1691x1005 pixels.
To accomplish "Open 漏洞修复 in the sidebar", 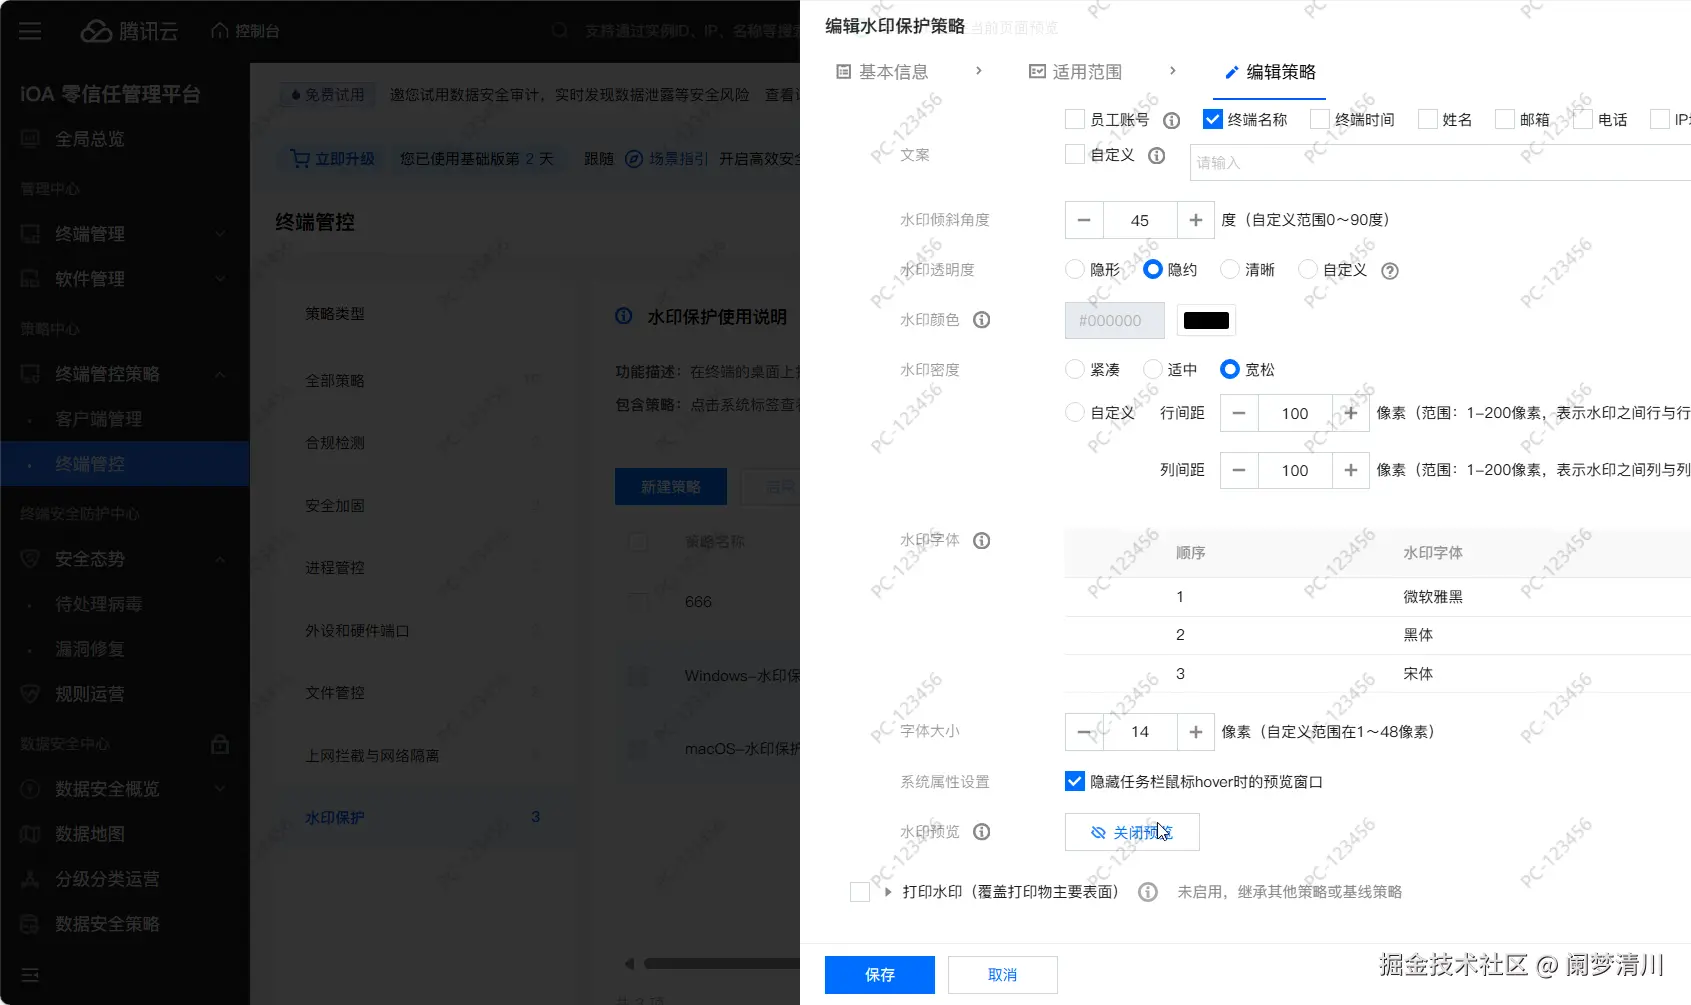I will coord(90,649).
